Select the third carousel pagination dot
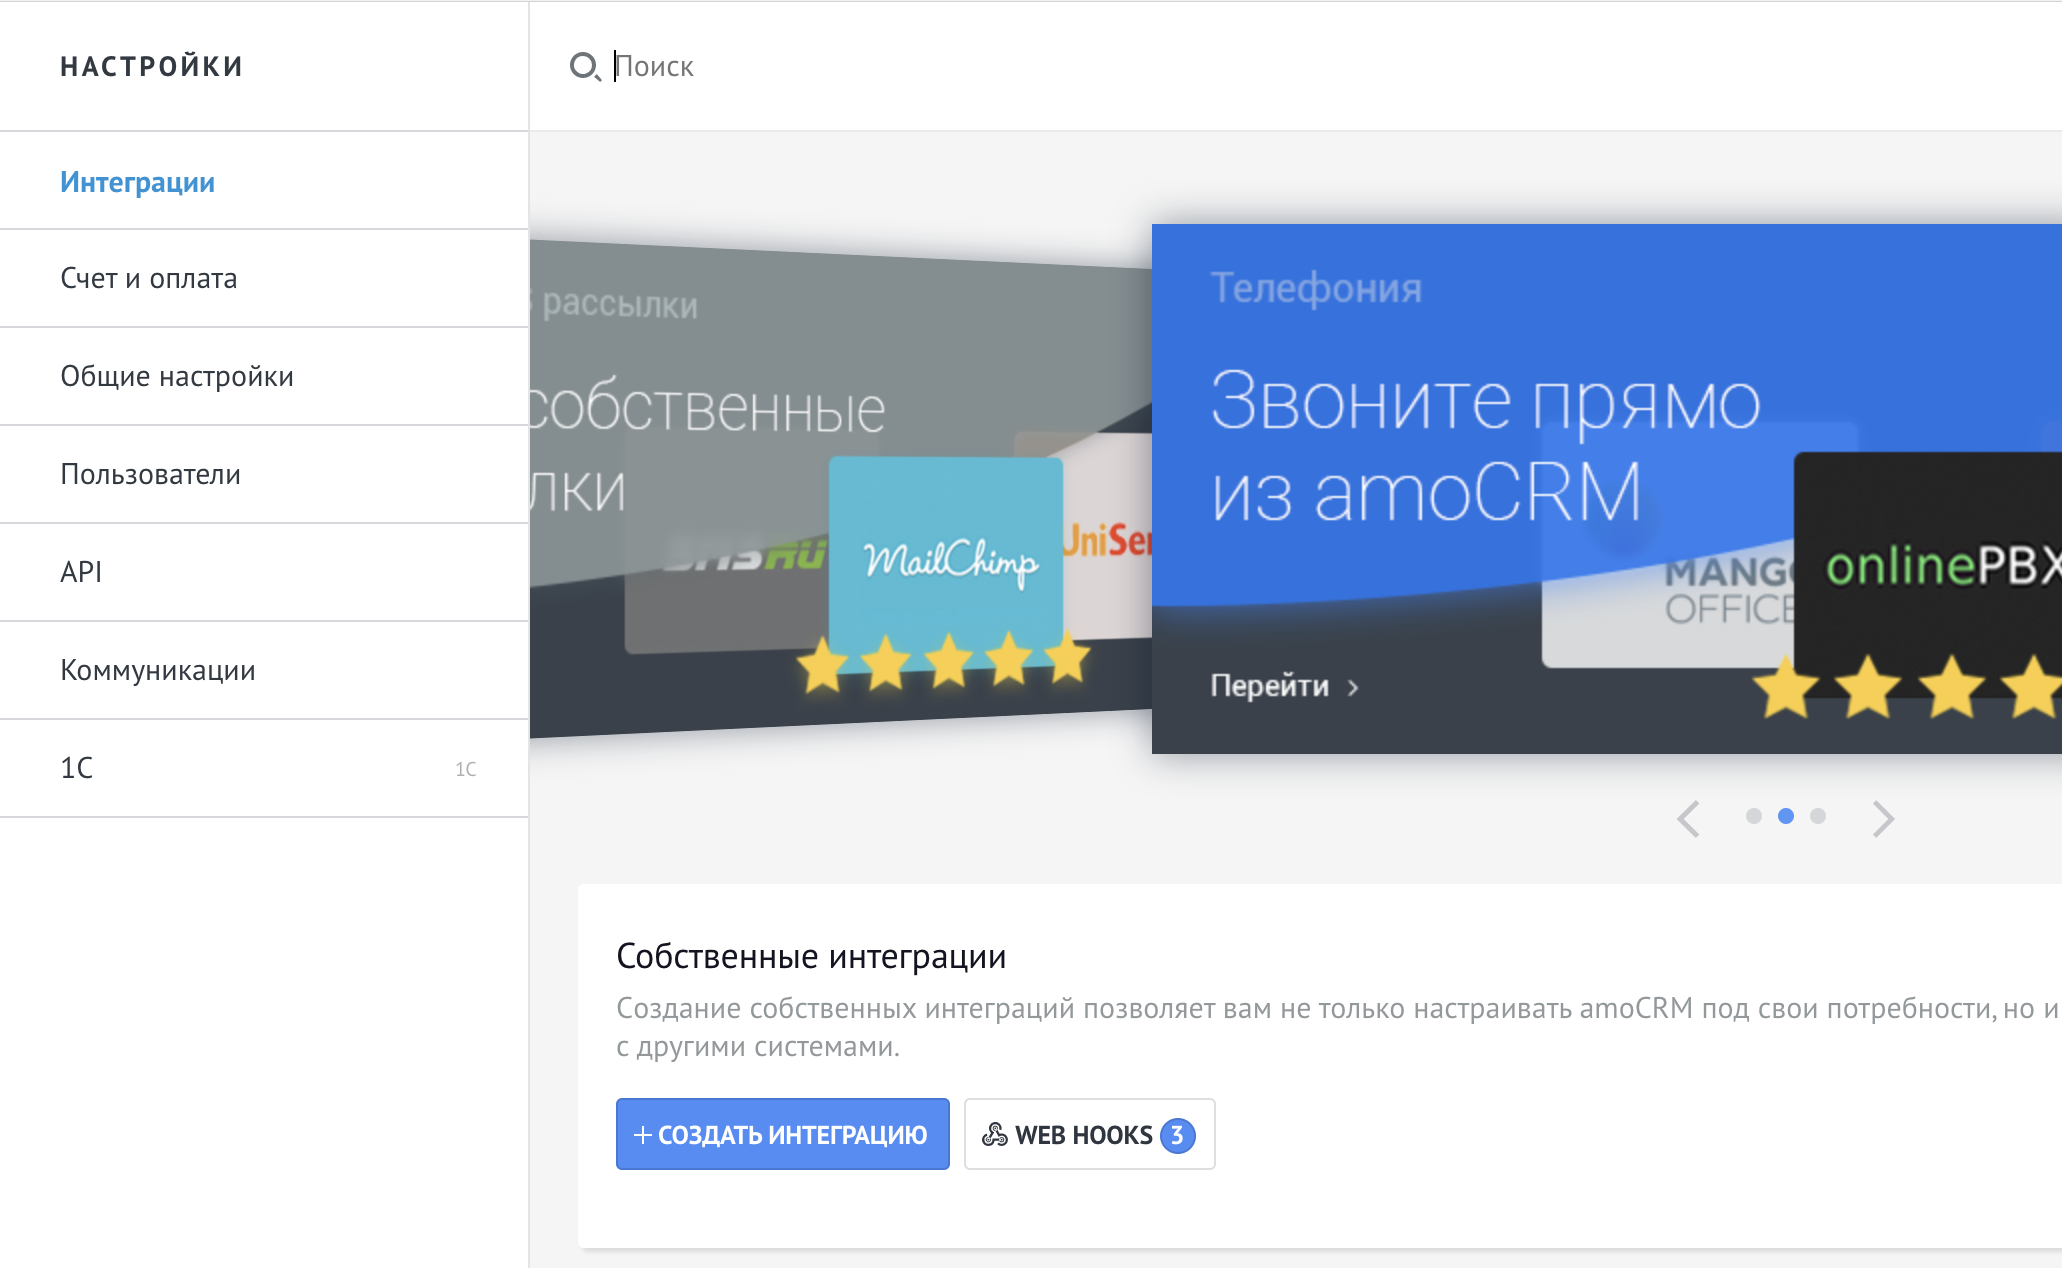 coord(1818,816)
